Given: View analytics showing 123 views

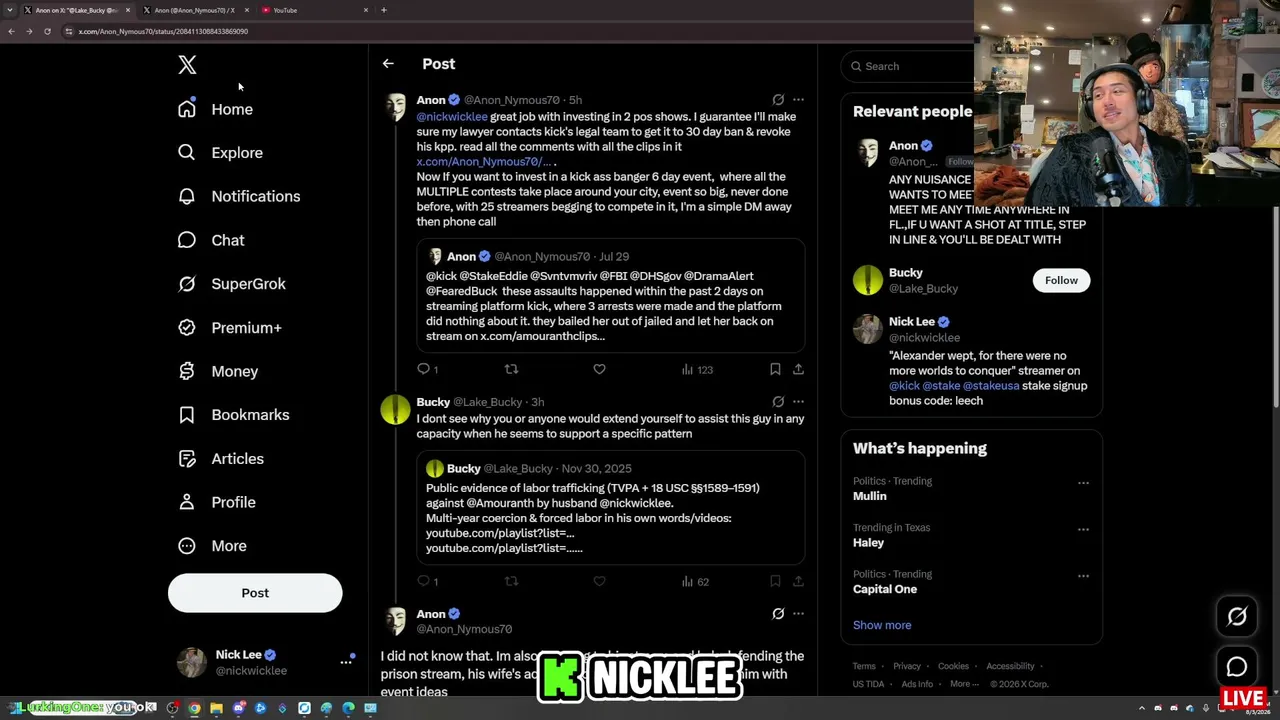Looking at the screenshot, I should pyautogui.click(x=697, y=370).
